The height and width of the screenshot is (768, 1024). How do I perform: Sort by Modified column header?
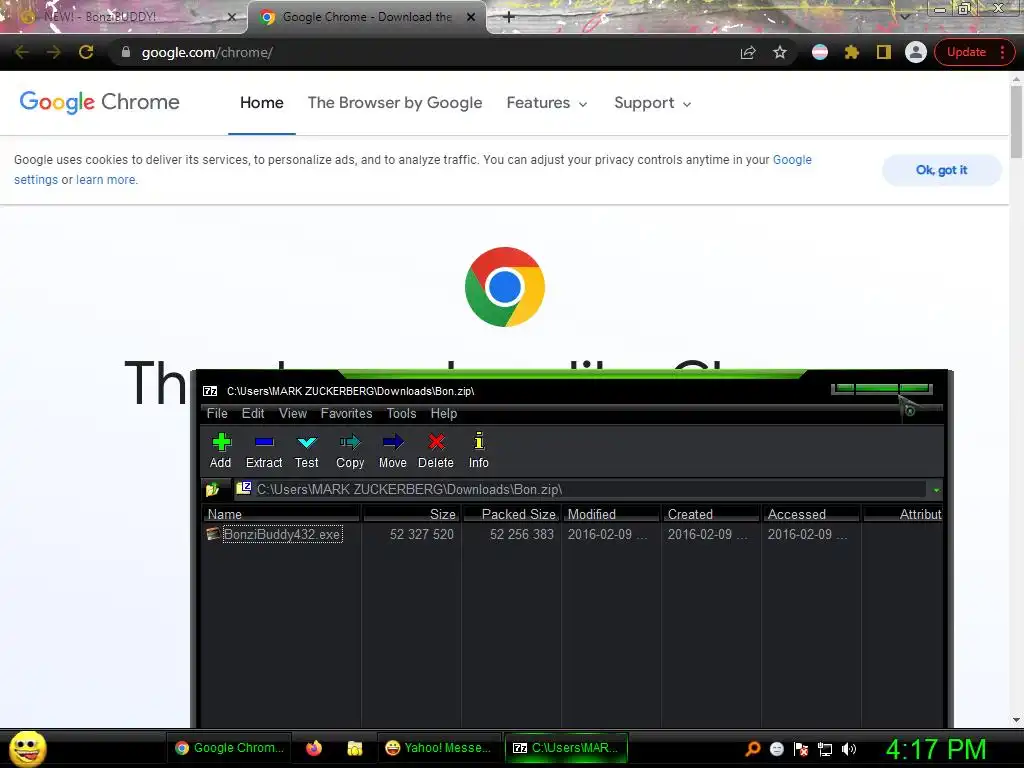click(611, 514)
